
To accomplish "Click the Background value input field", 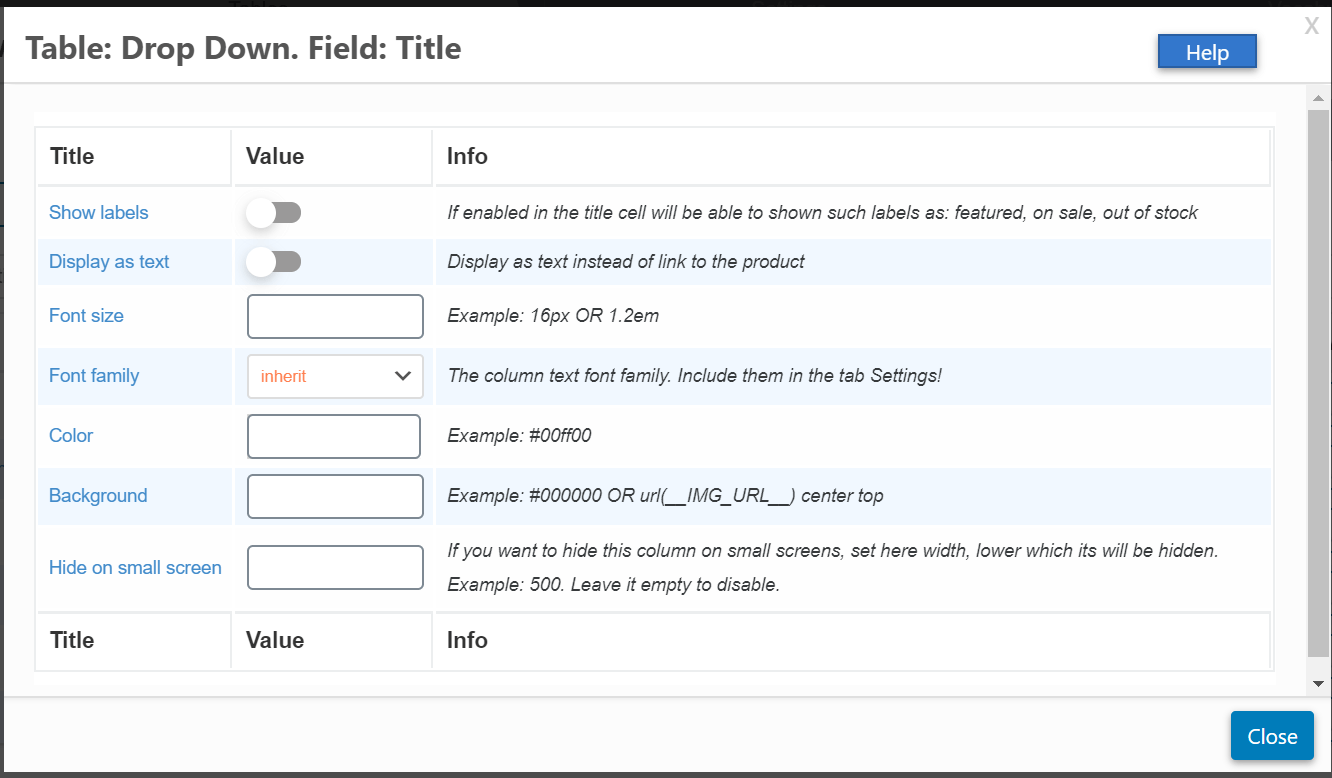I will (335, 496).
